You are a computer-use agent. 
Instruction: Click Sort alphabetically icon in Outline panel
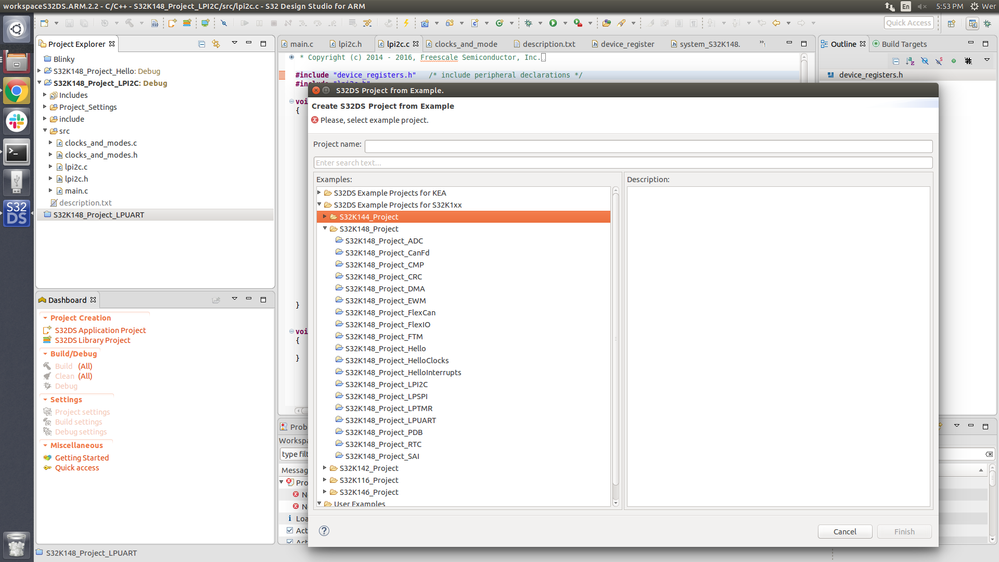(910, 61)
